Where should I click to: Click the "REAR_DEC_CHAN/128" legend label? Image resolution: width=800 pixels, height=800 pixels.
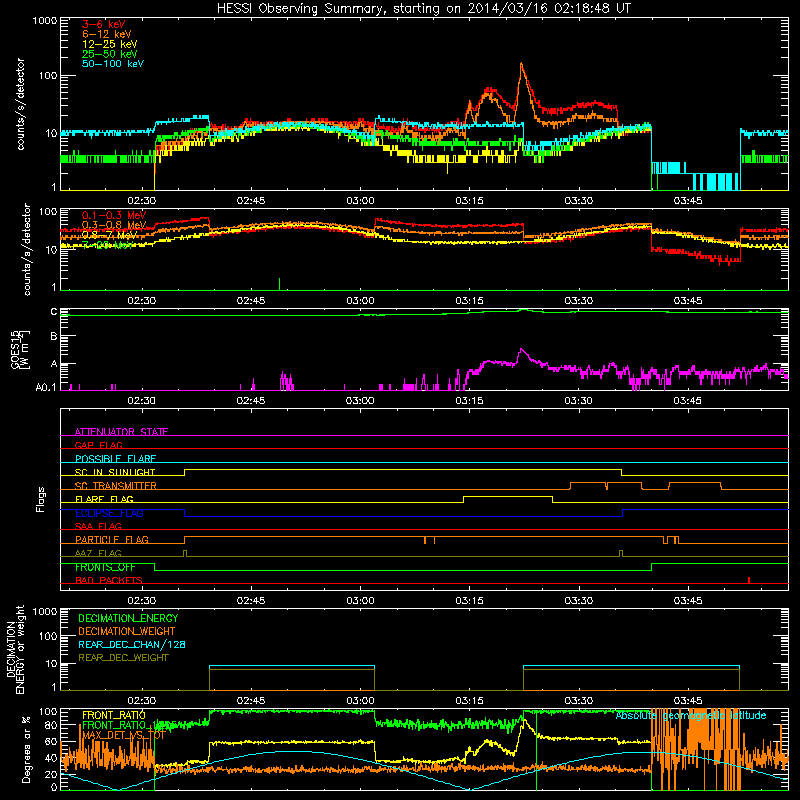[x=132, y=644]
